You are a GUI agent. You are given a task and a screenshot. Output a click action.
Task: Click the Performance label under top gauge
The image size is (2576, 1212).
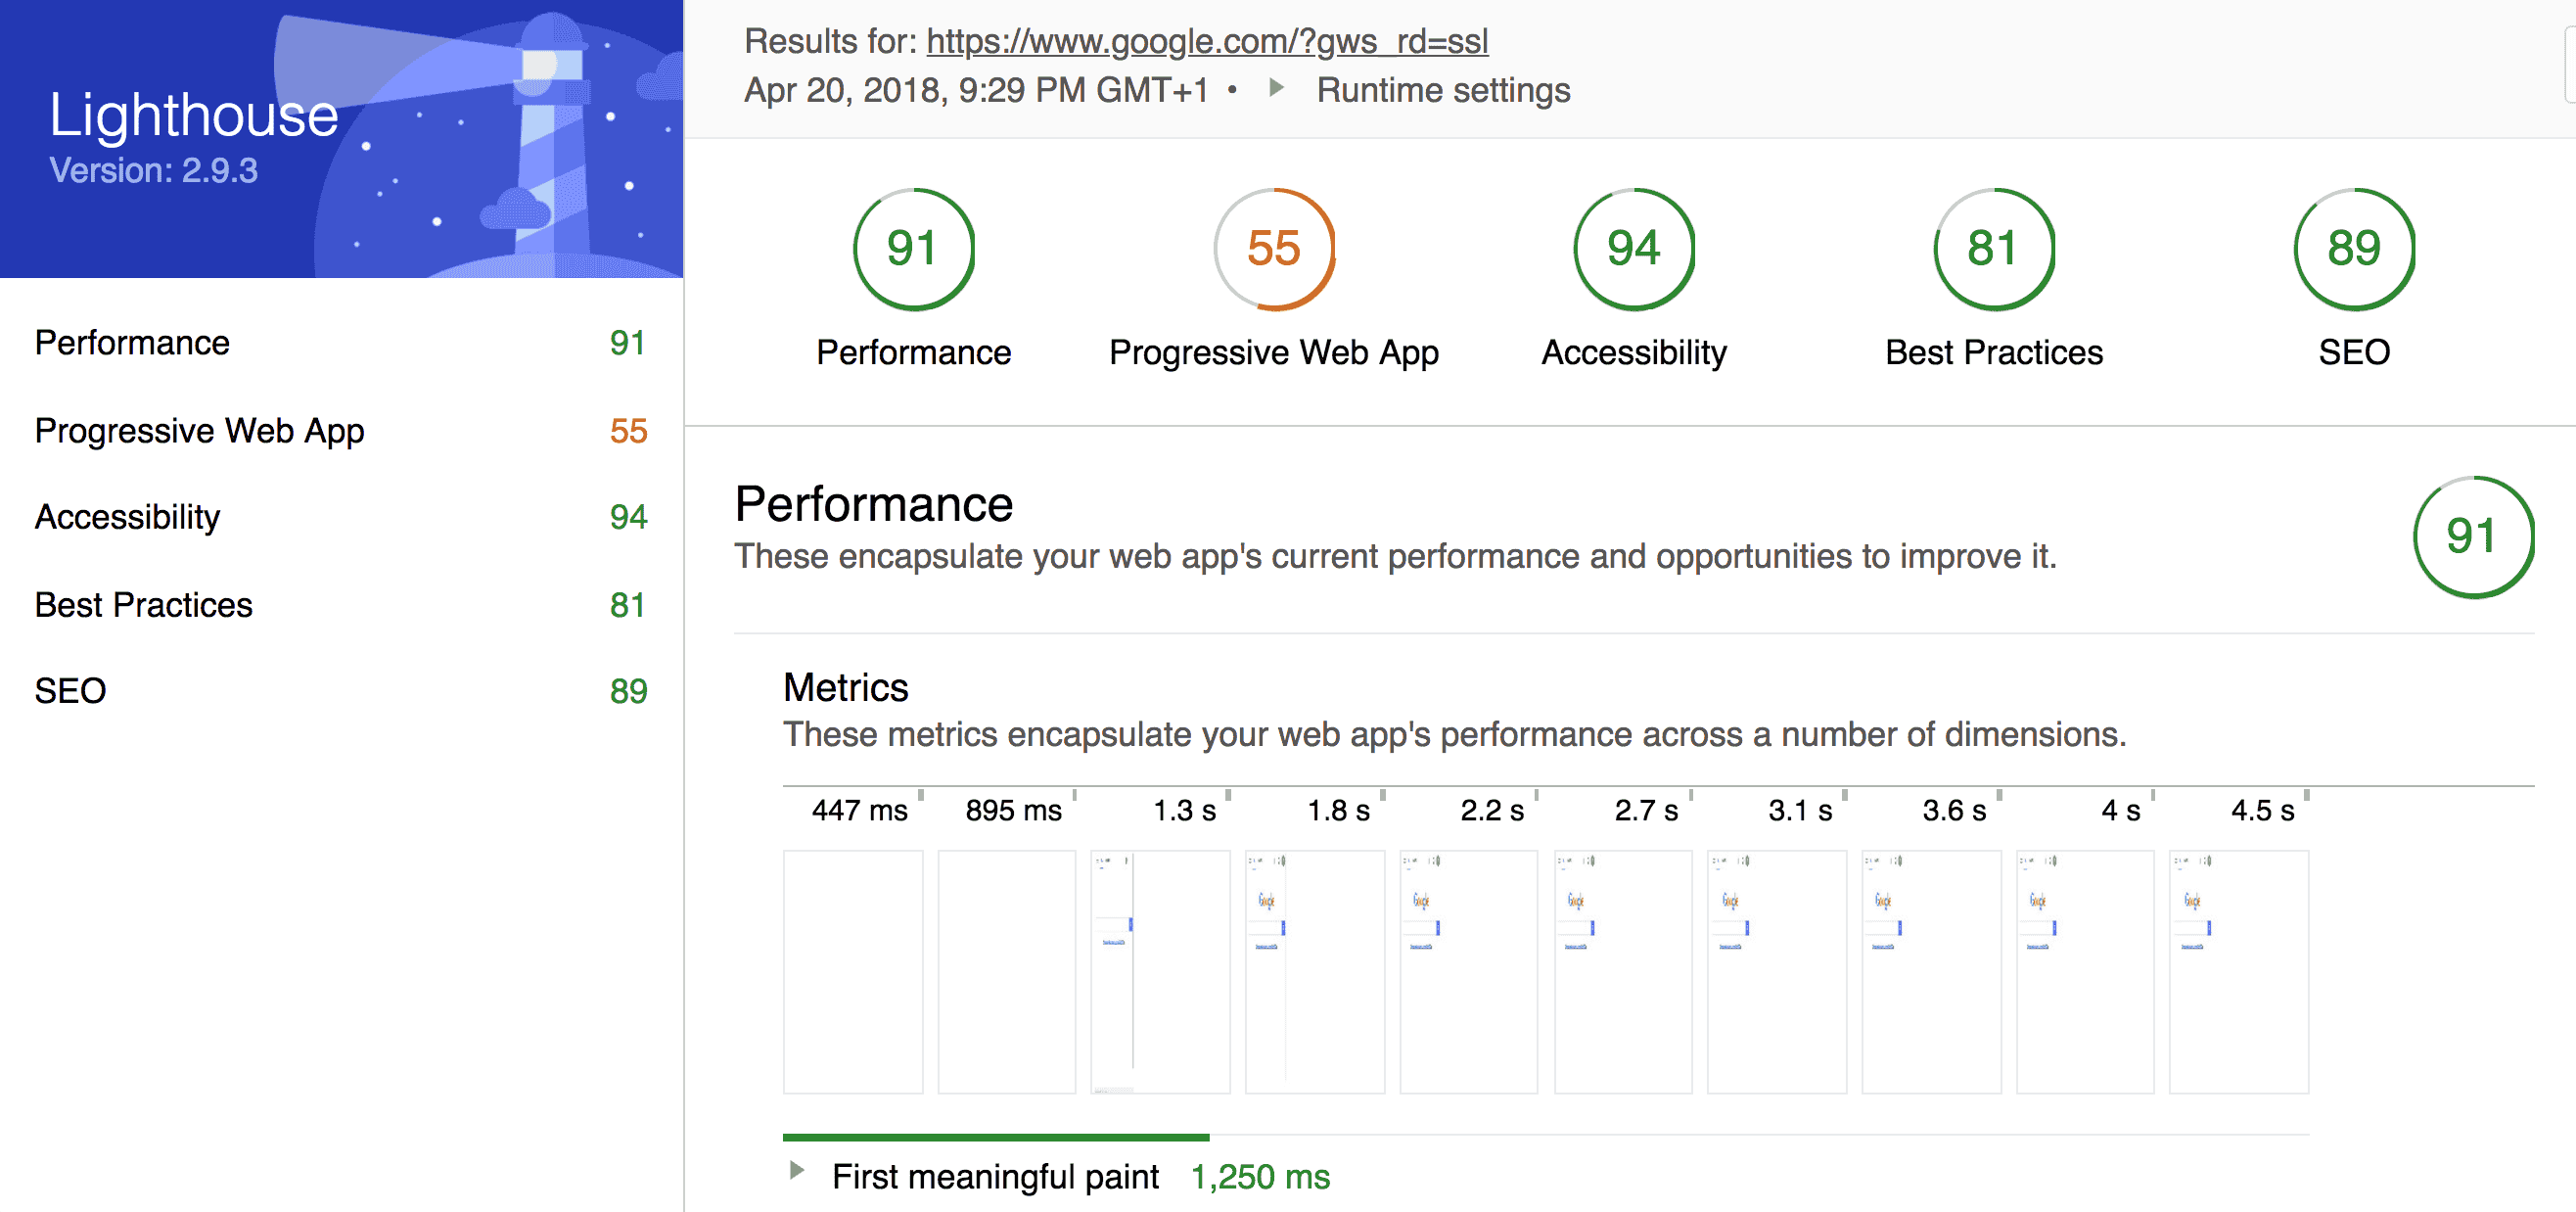(913, 352)
